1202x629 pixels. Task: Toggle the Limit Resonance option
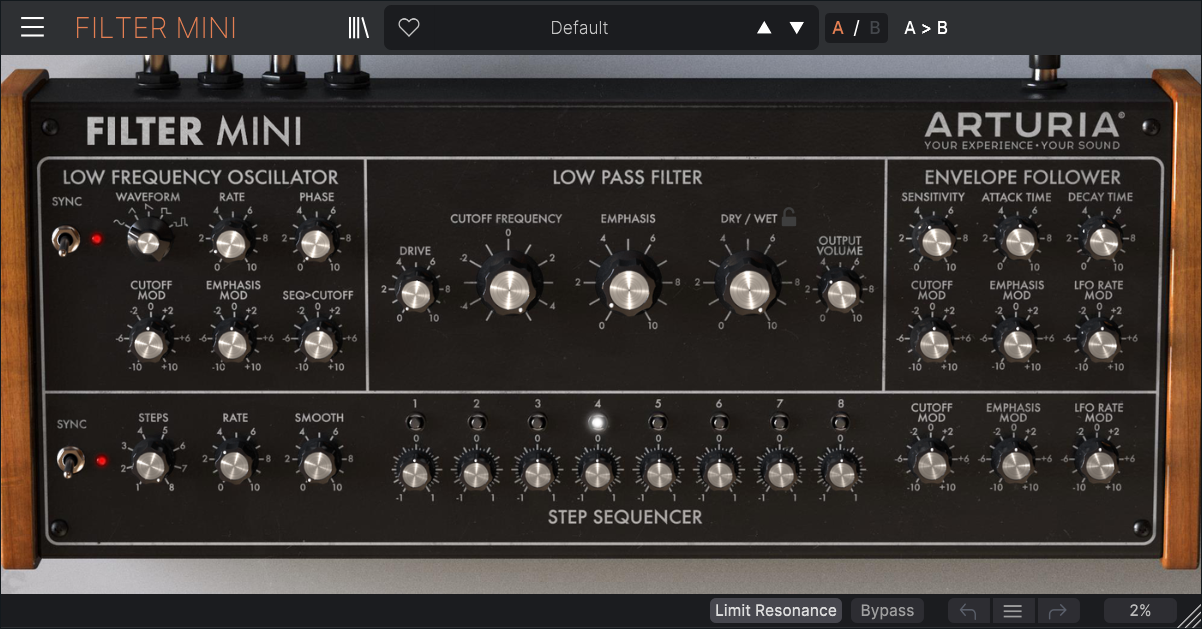pyautogui.click(x=775, y=611)
